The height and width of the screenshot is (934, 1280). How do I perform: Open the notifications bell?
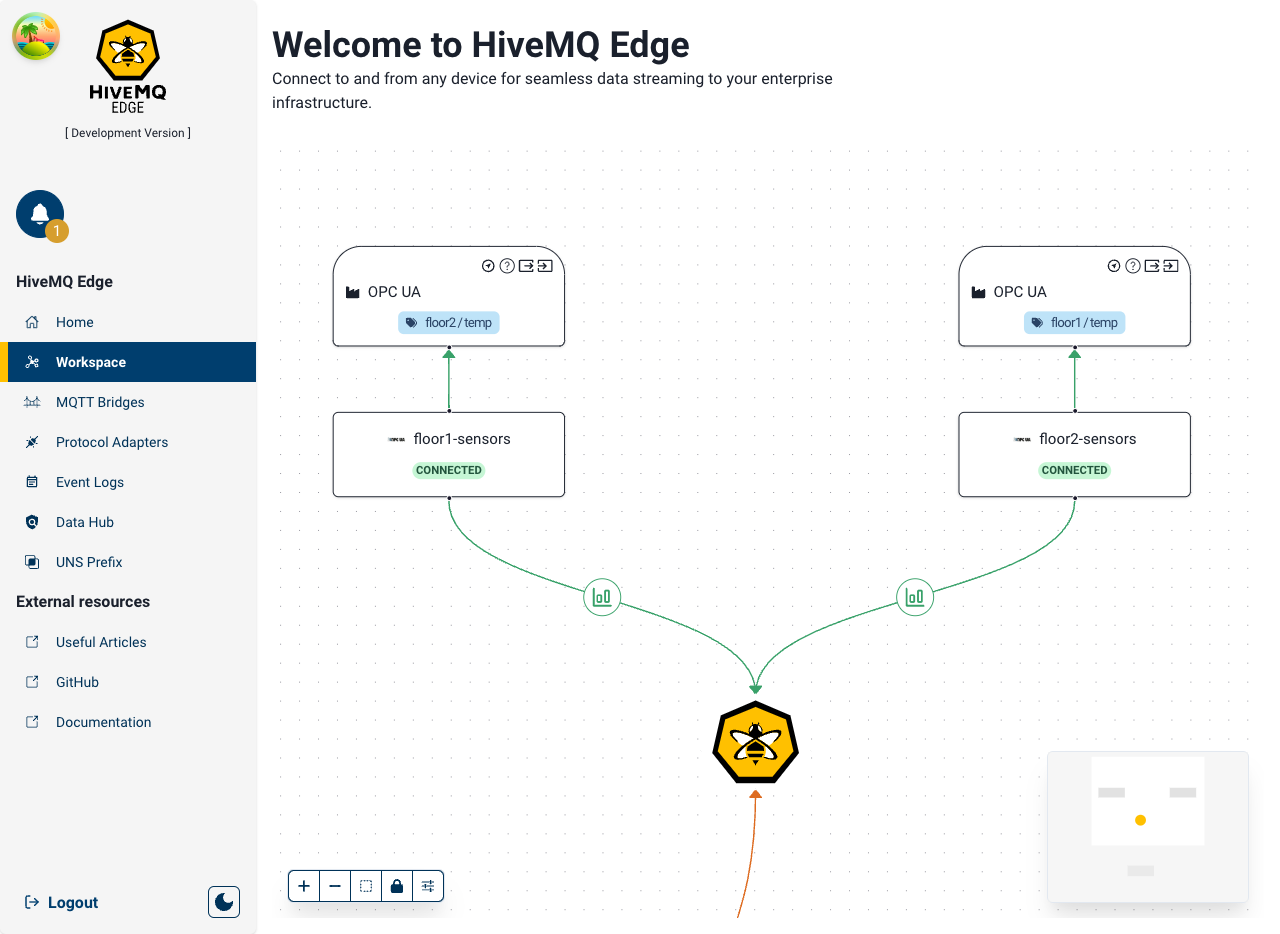(x=40, y=214)
